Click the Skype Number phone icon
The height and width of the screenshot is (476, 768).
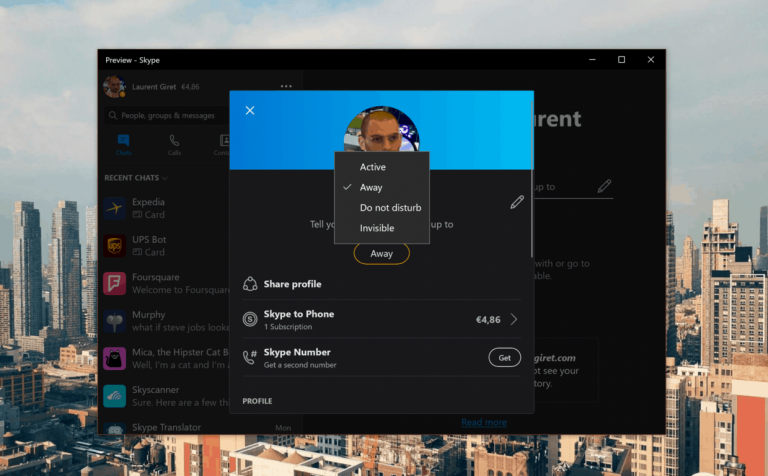coord(250,357)
